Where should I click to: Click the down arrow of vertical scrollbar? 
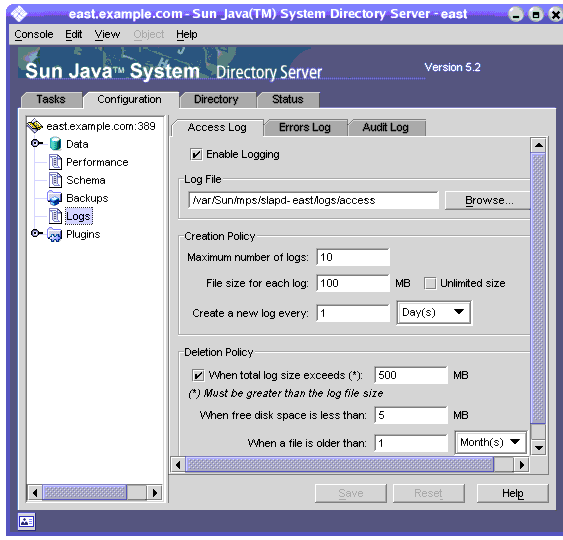[538, 447]
